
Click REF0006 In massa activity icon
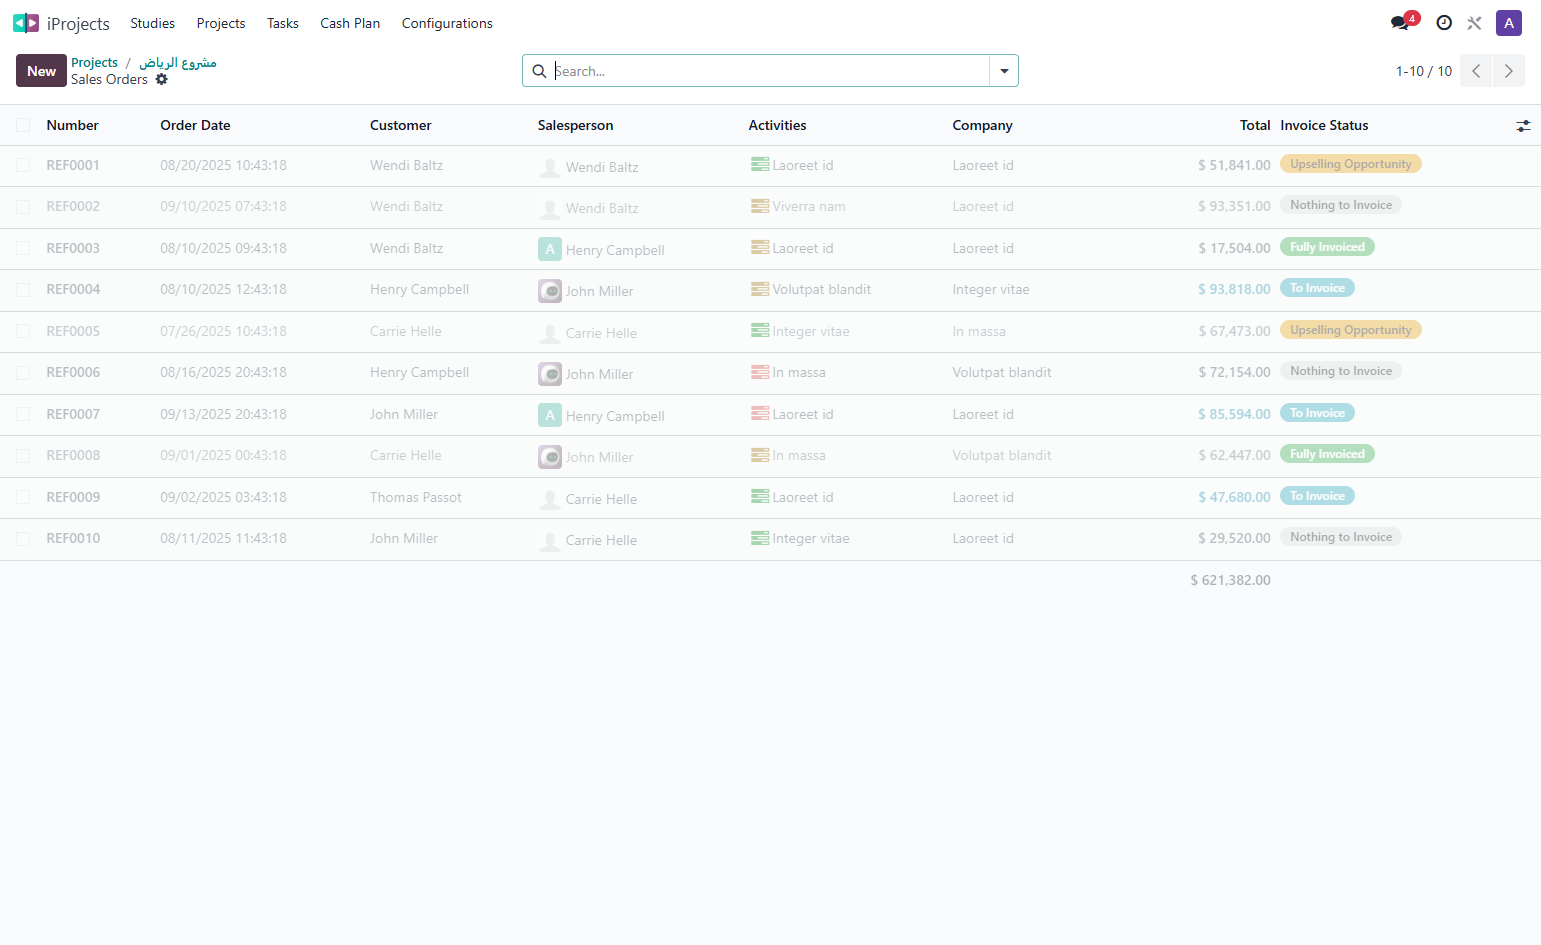coord(760,372)
